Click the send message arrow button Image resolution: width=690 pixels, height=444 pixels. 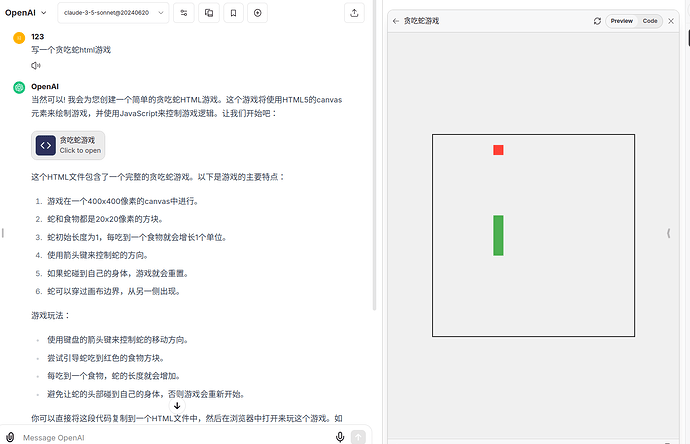click(358, 437)
